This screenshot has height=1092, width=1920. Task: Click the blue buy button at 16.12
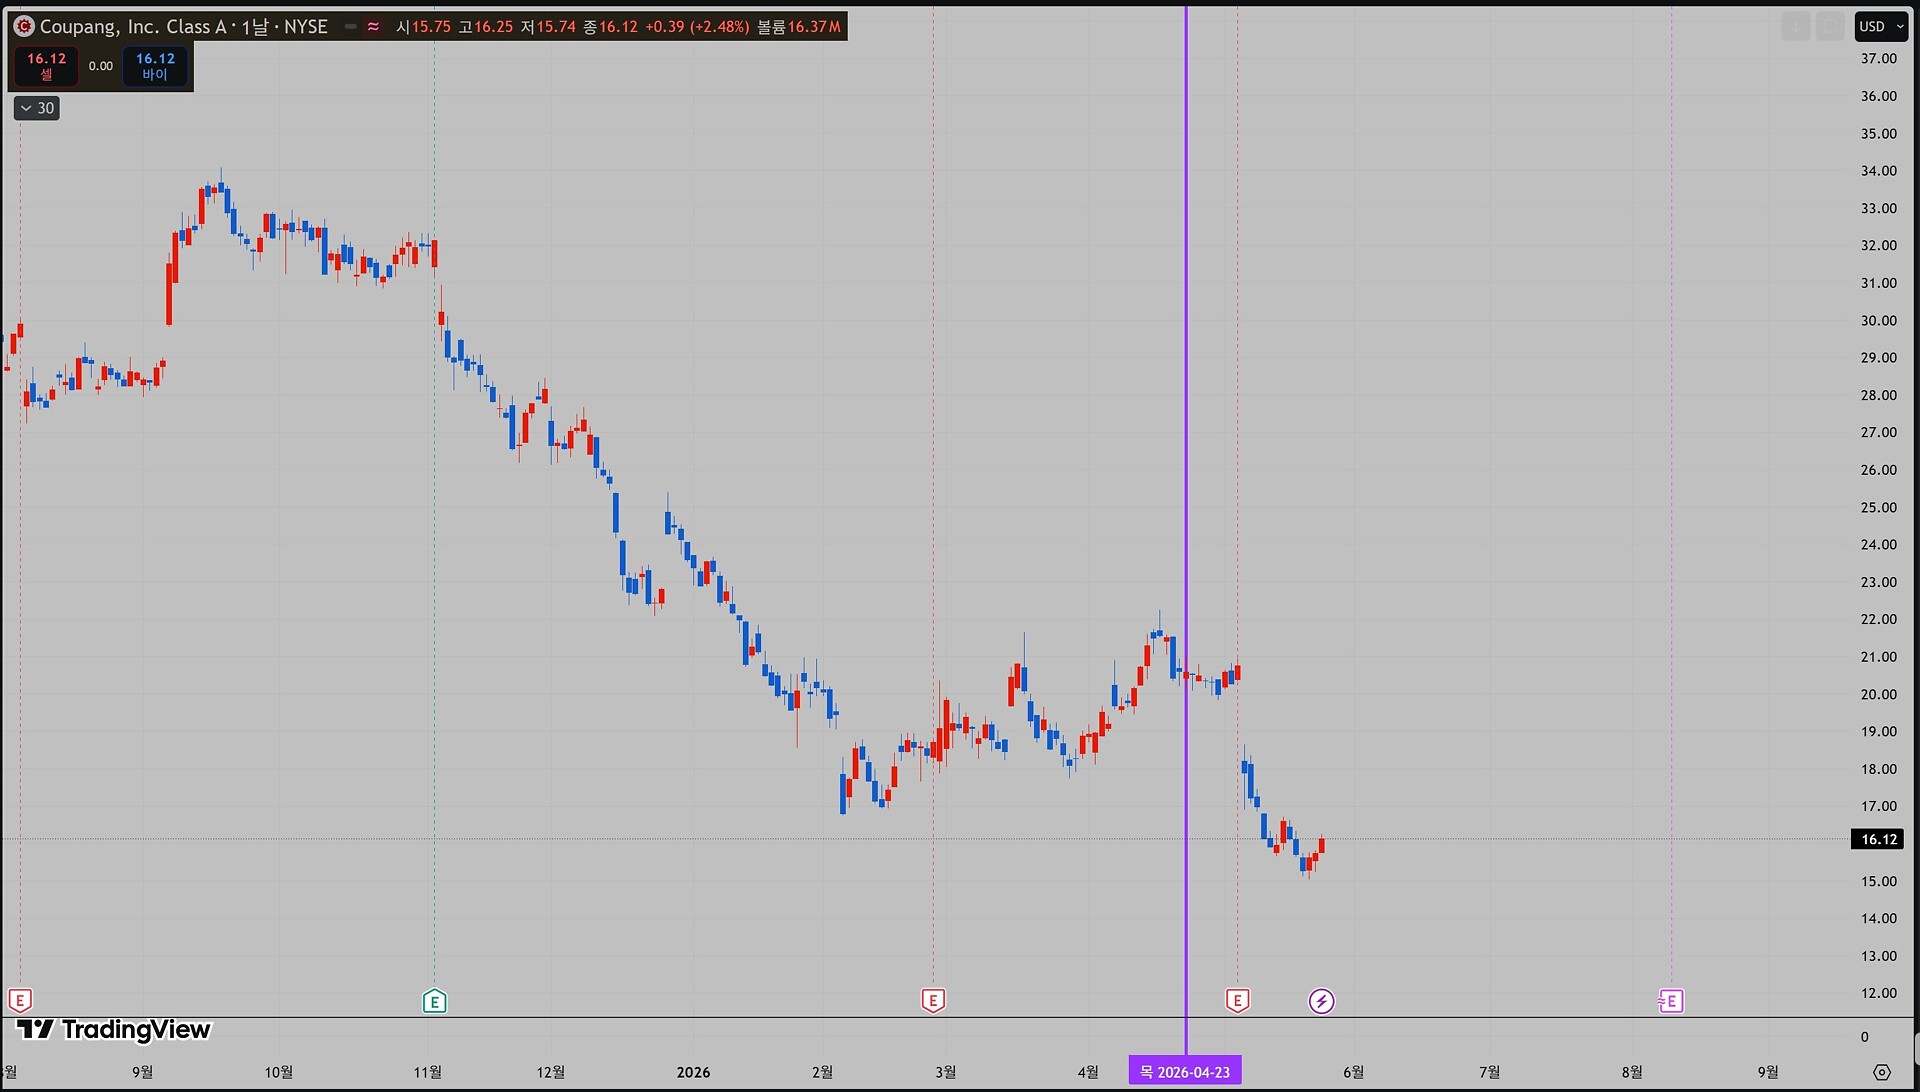[x=155, y=66]
